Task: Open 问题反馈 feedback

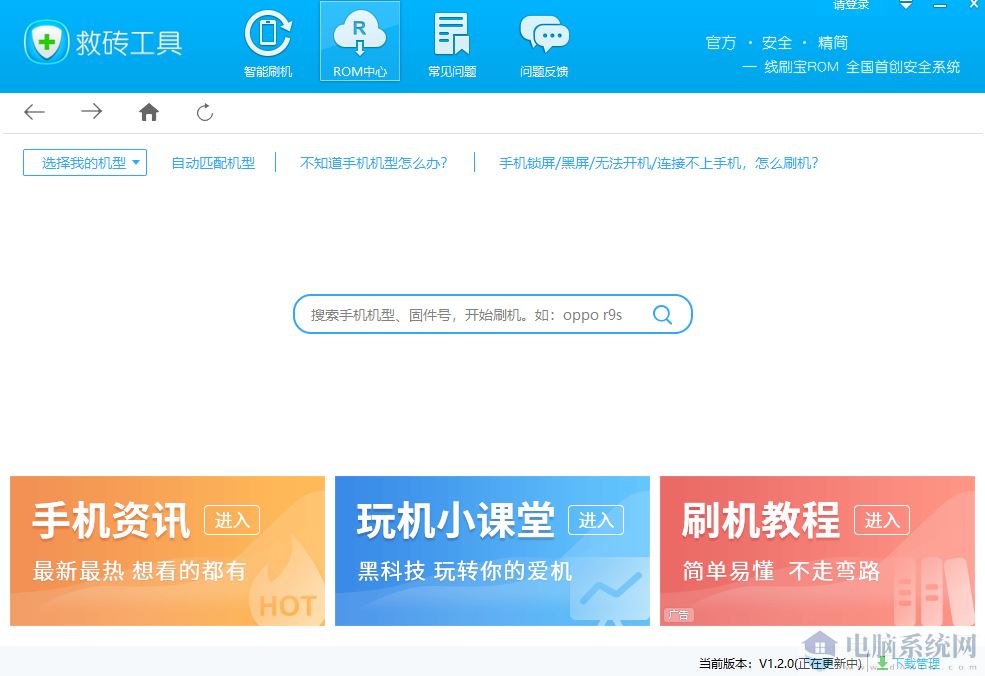Action: coord(544,42)
